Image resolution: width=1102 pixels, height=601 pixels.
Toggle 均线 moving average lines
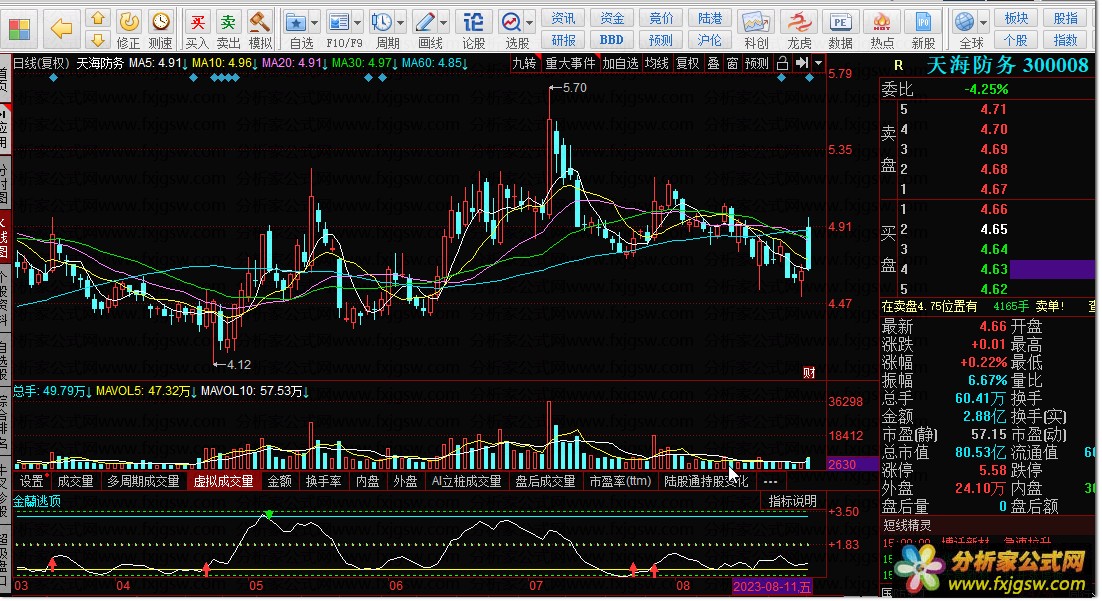pyautogui.click(x=656, y=63)
